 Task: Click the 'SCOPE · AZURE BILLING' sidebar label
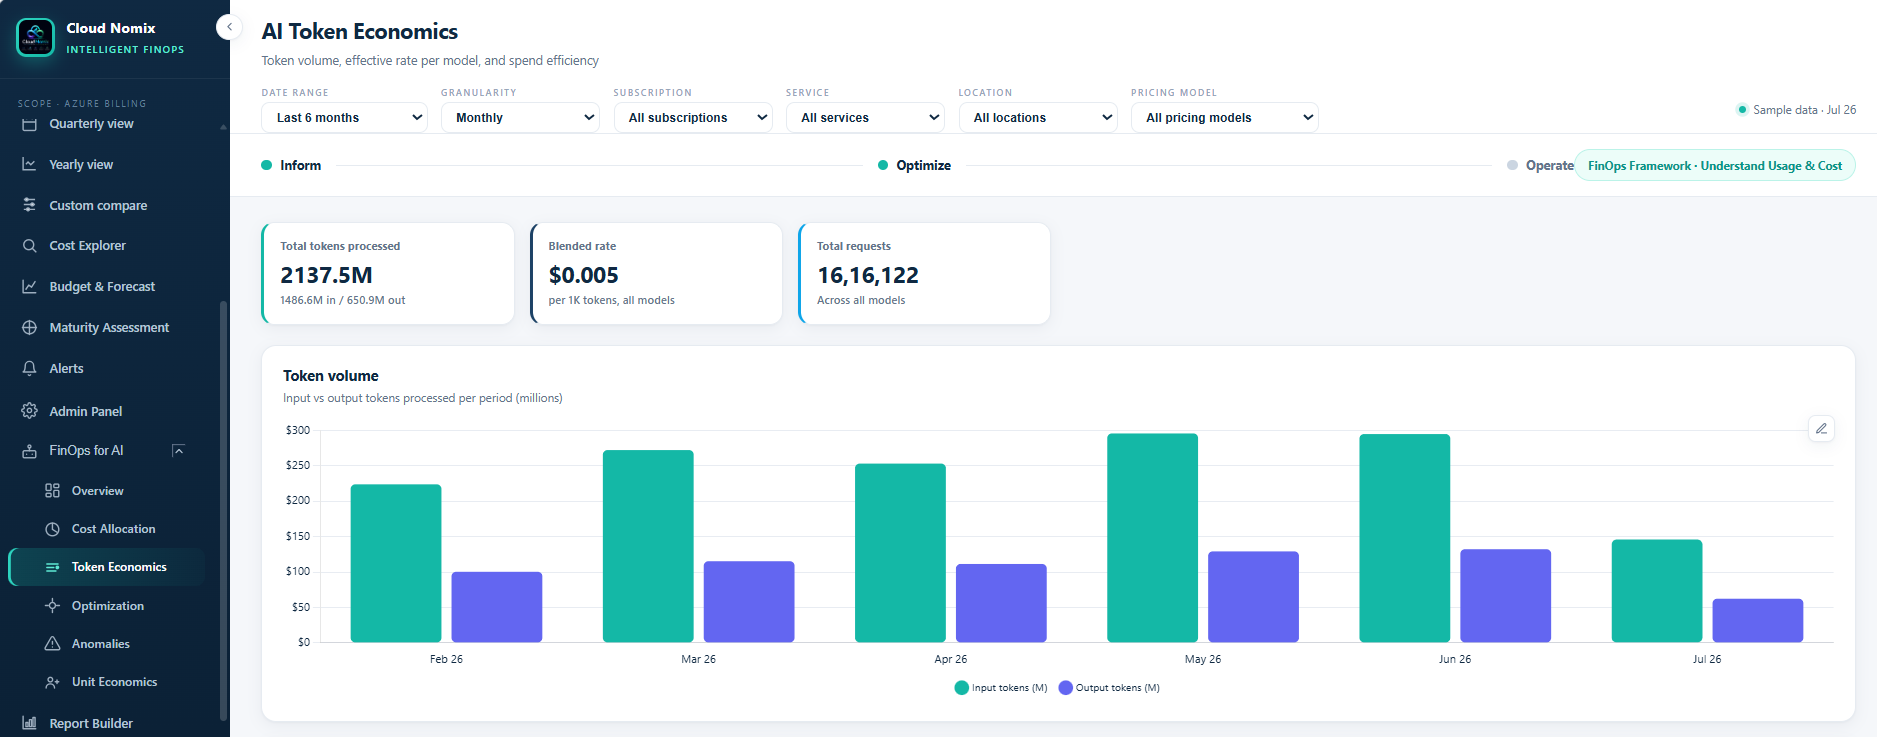(82, 103)
